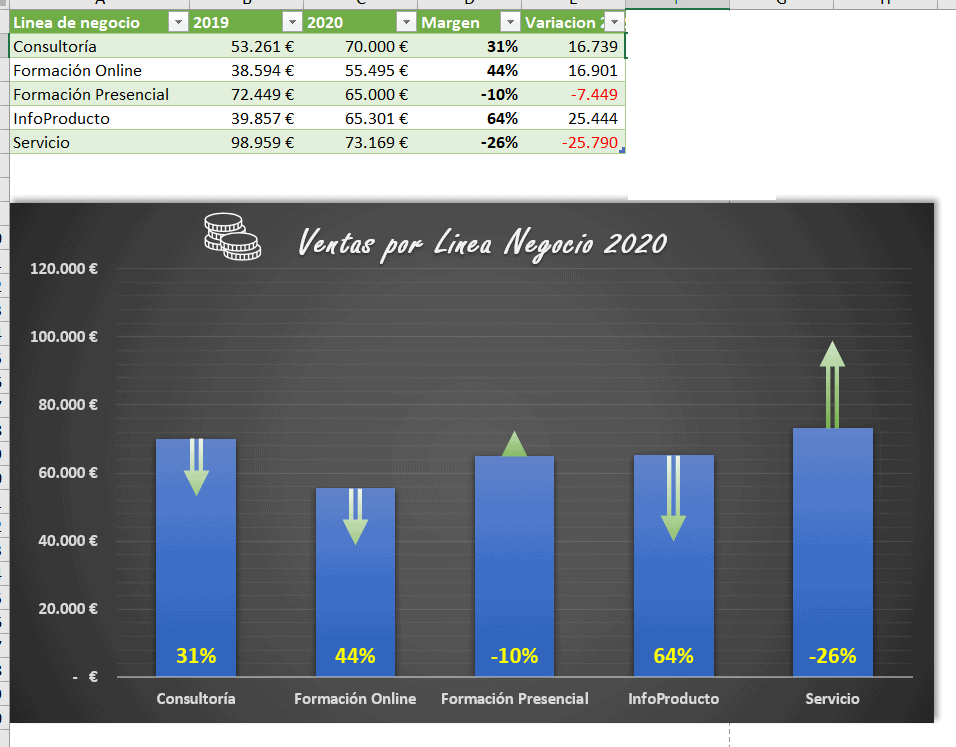The width and height of the screenshot is (956, 747).
Task: Click the table resize handle at bottom-right corner
Action: (x=622, y=150)
